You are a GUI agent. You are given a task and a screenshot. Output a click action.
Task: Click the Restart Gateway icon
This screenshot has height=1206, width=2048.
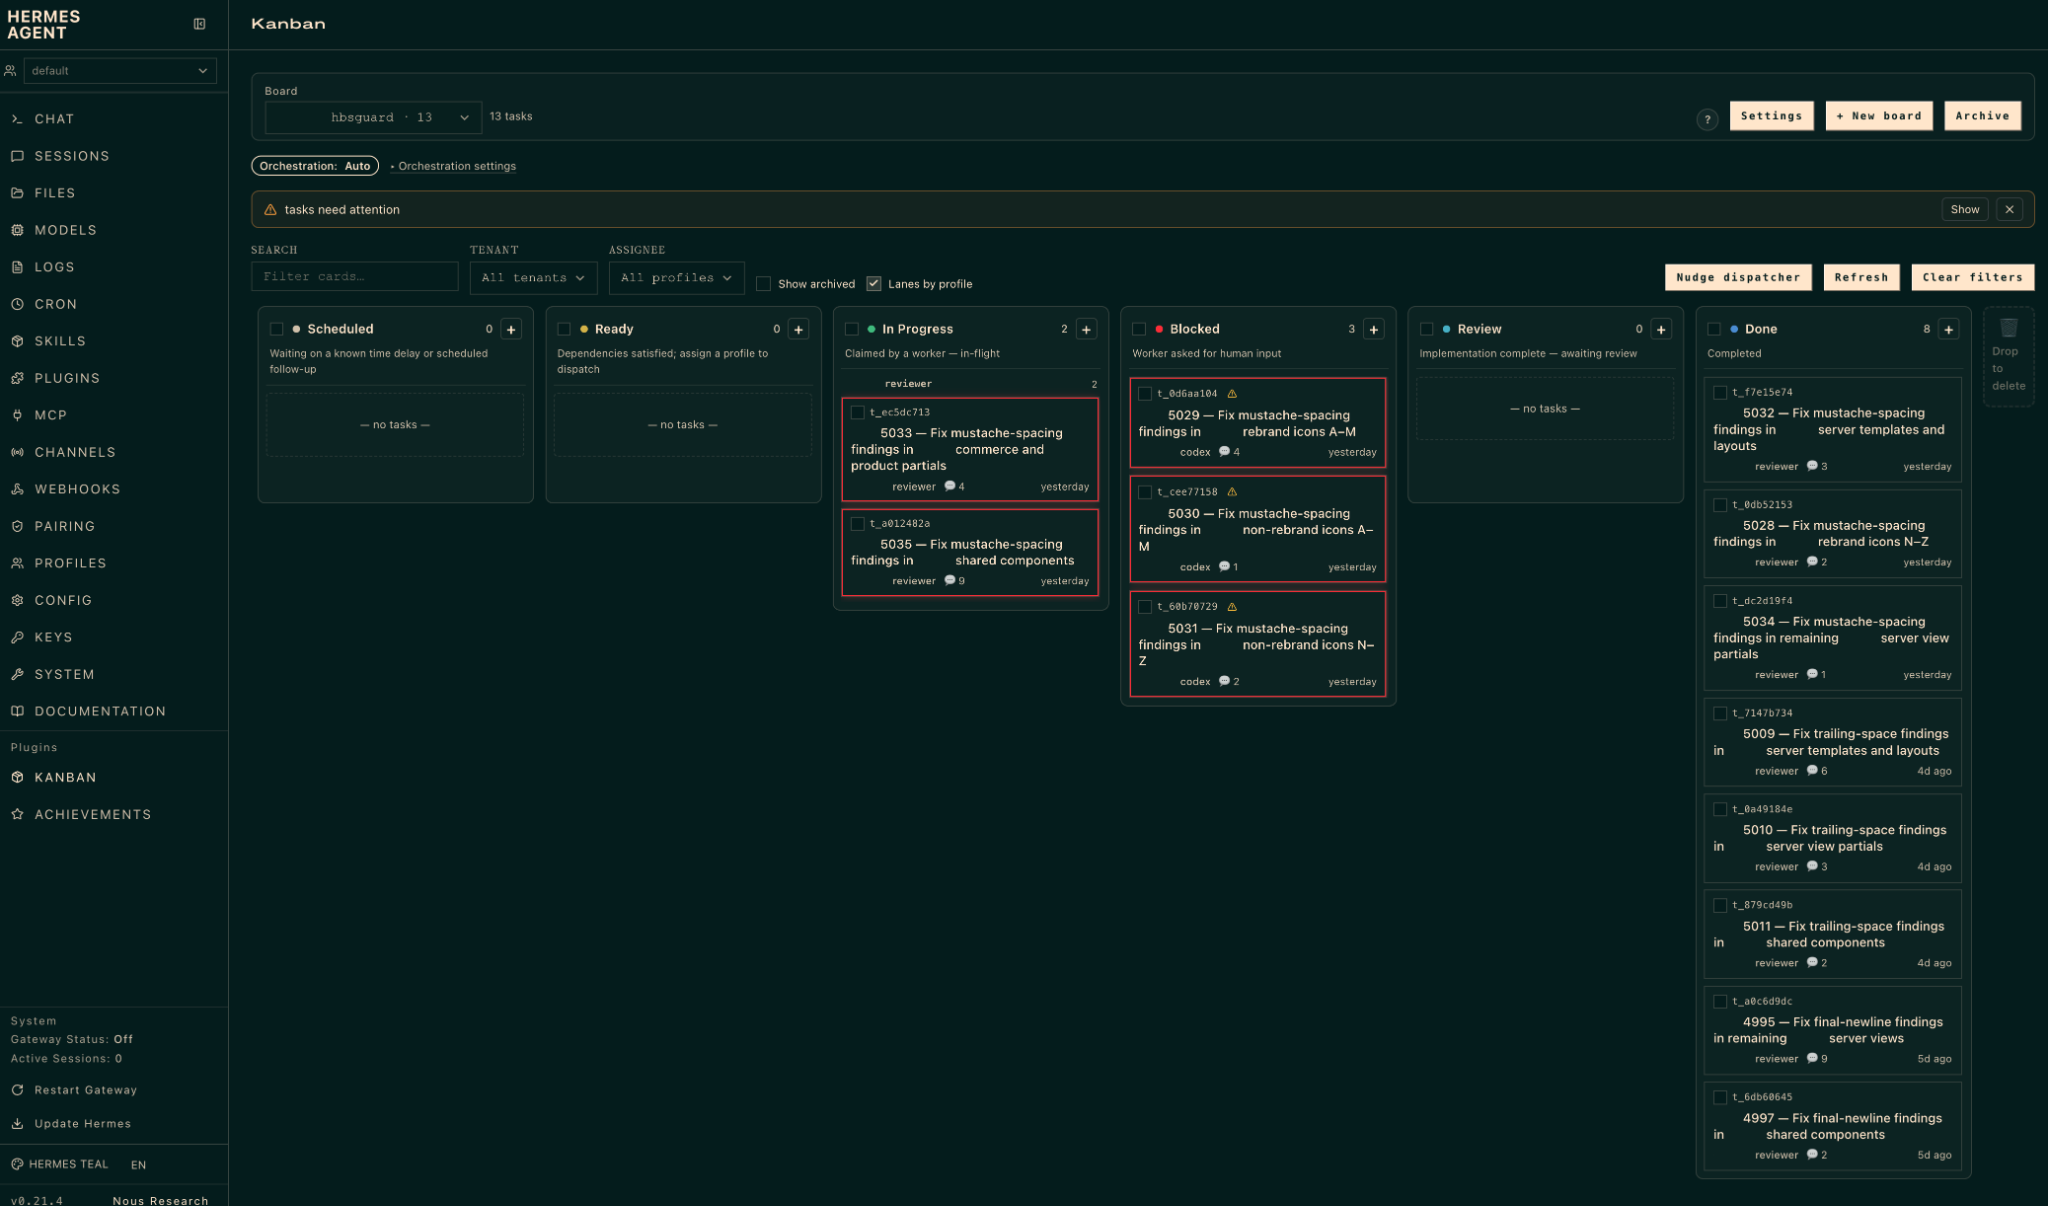(x=17, y=1090)
